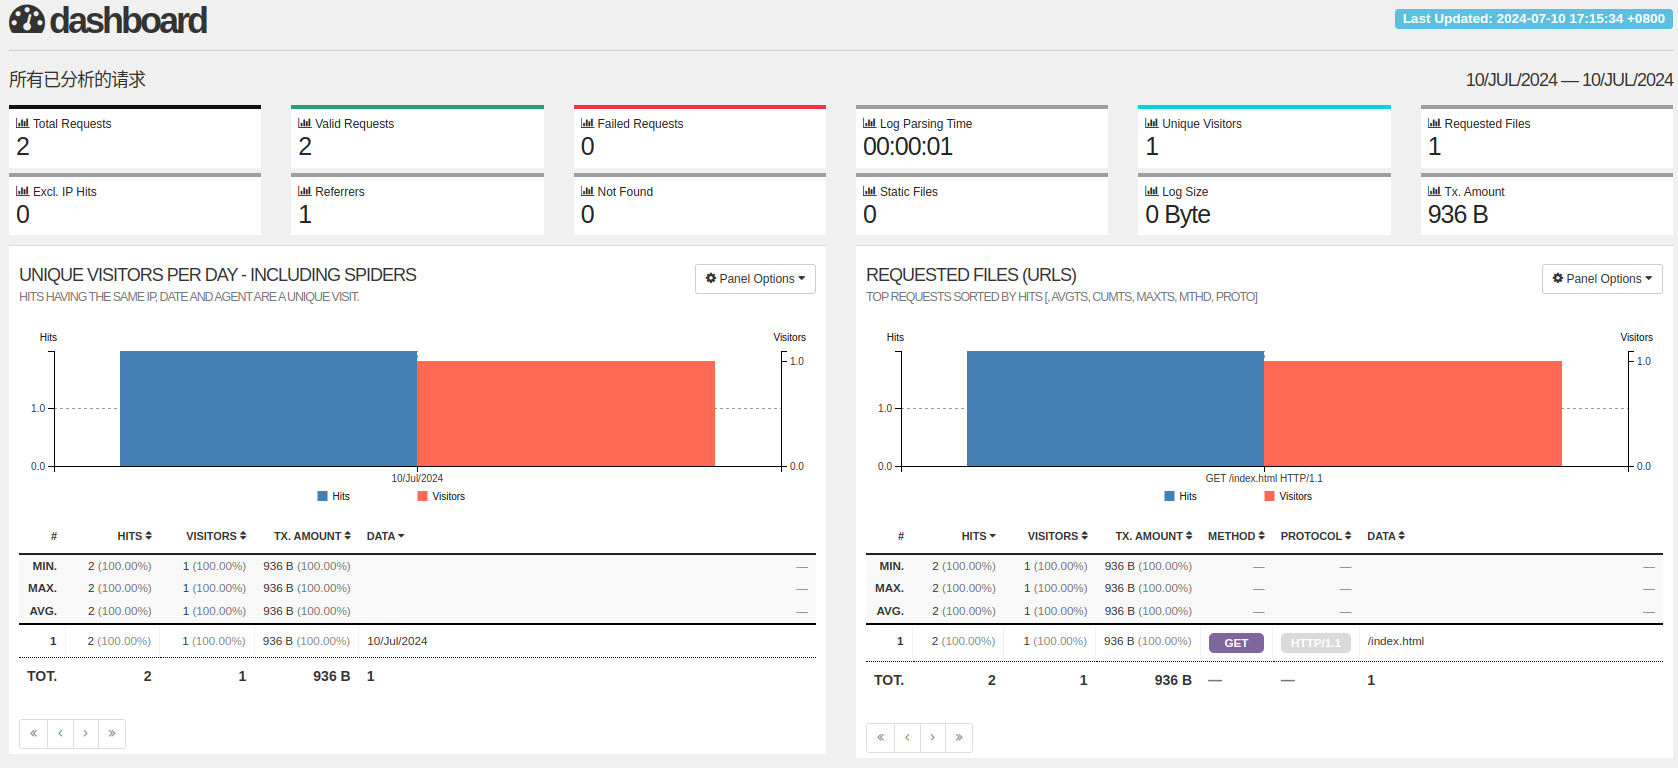
Task: Click the Log Parsing Time 00:00:01 value
Action: pyautogui.click(x=908, y=147)
